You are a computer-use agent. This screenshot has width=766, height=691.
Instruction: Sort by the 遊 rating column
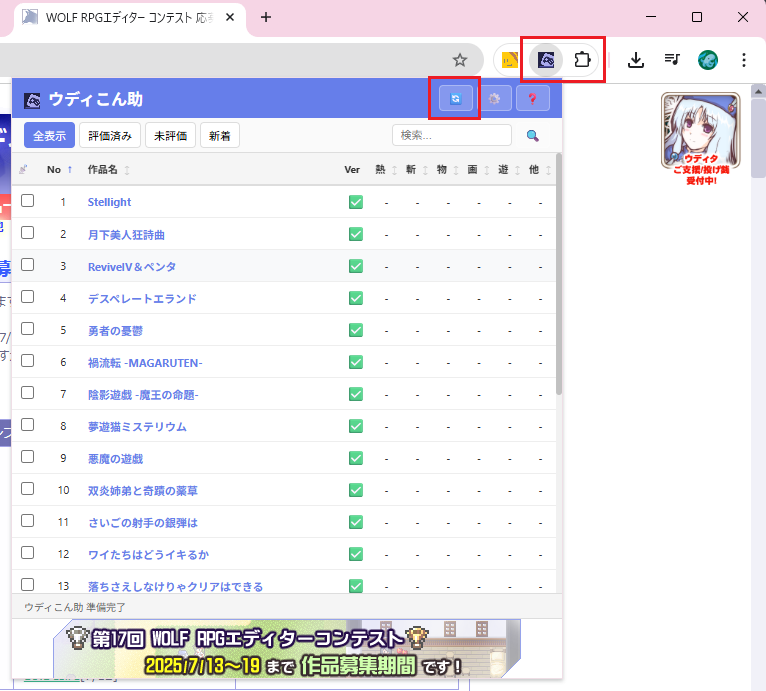tap(509, 170)
